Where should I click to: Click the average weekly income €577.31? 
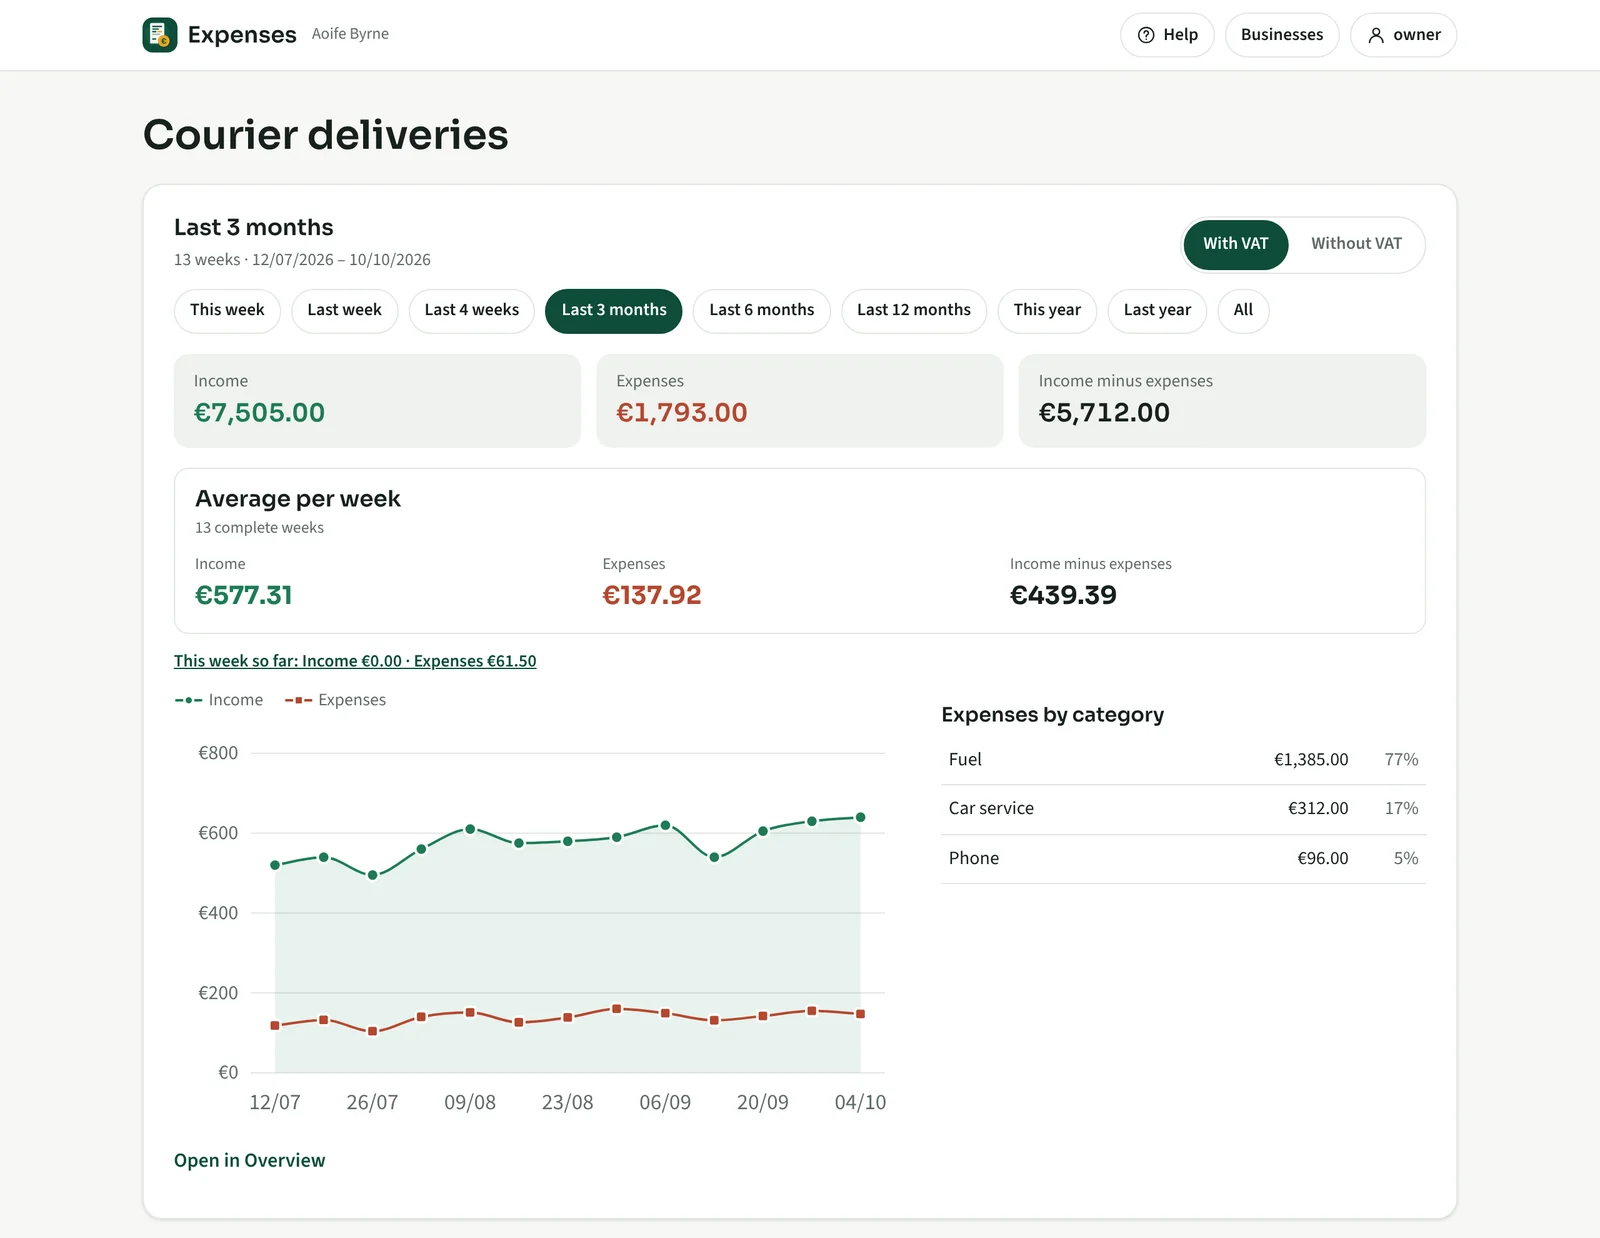[x=244, y=595]
